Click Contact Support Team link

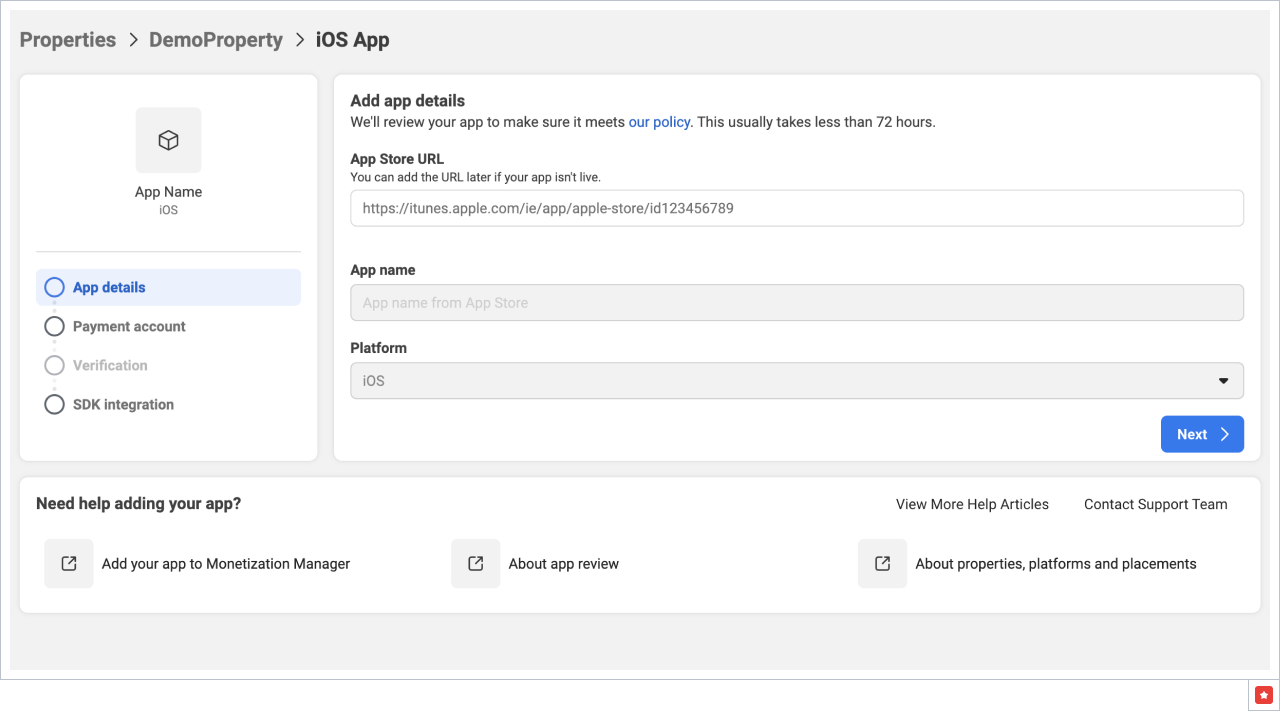pos(1155,504)
